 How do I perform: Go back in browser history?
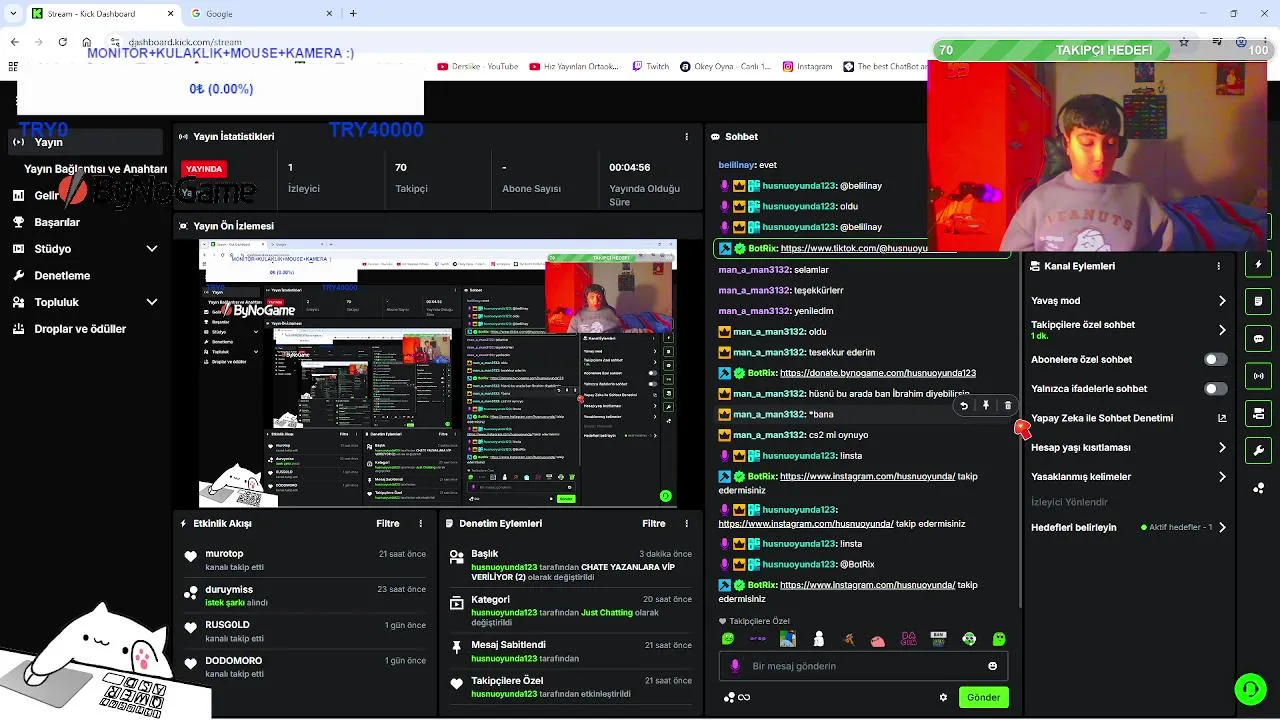point(15,42)
